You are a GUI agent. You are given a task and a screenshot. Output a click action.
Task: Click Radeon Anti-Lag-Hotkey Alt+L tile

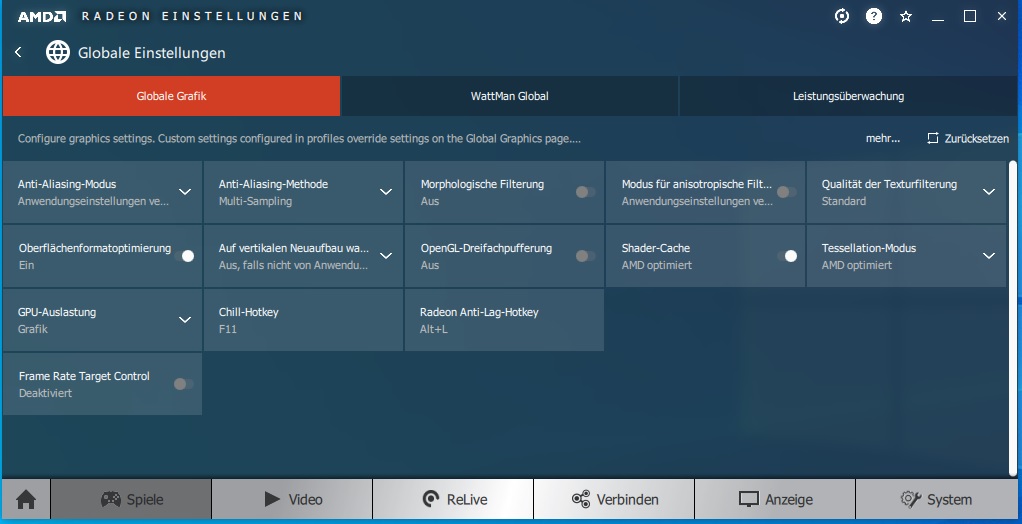click(504, 320)
